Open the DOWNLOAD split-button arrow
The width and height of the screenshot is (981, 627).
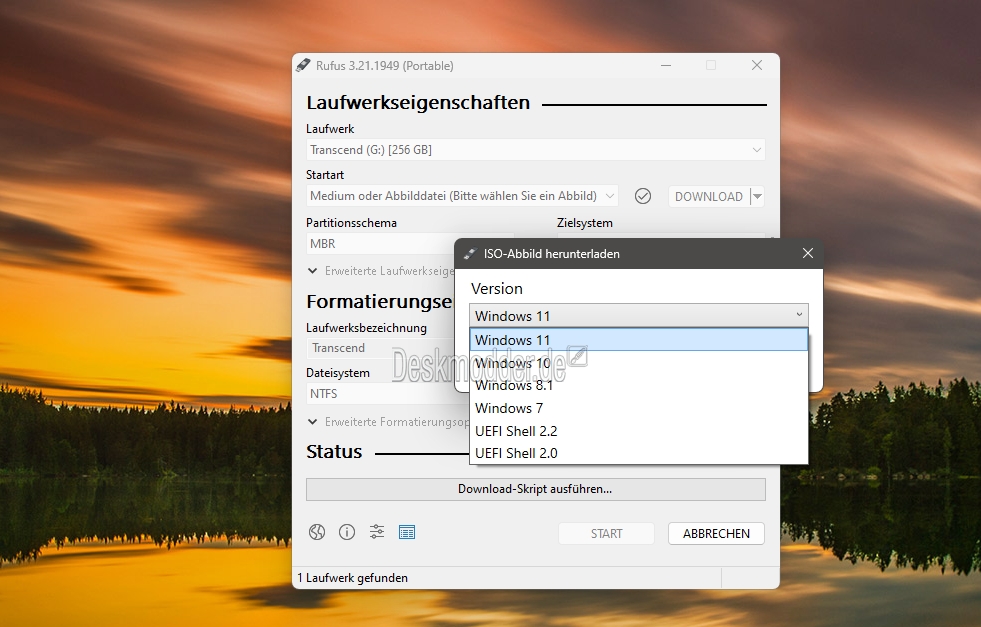coord(757,196)
